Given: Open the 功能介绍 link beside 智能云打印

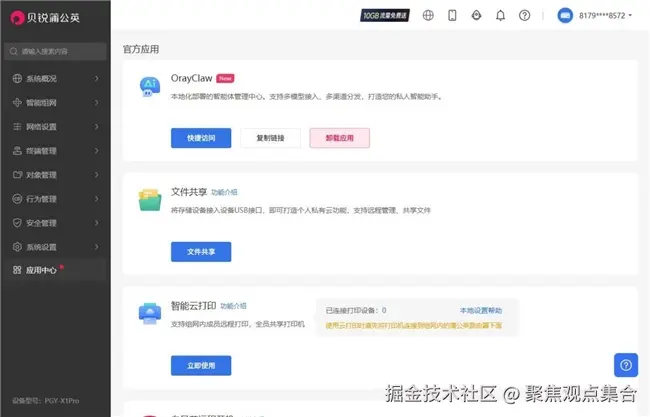Looking at the screenshot, I should coord(233,306).
